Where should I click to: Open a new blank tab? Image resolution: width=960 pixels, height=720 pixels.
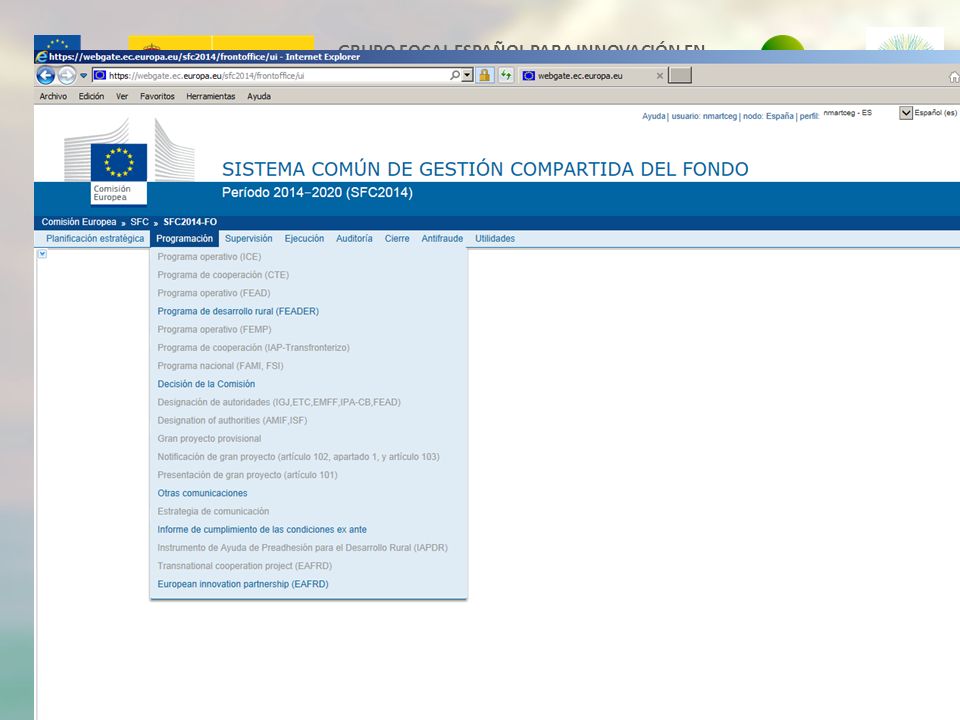(x=680, y=75)
